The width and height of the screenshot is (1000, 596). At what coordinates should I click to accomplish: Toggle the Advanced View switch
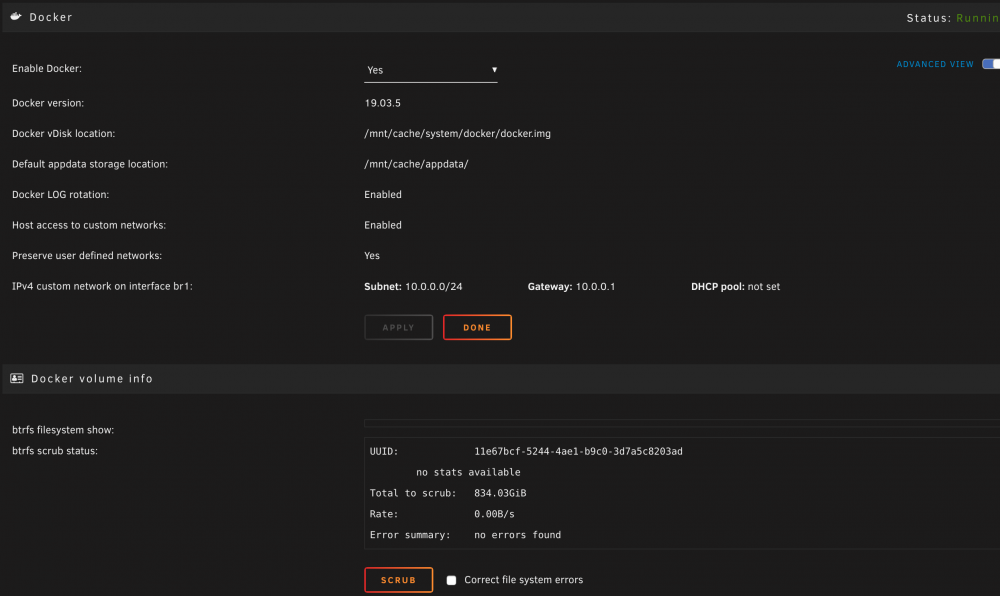click(x=990, y=64)
